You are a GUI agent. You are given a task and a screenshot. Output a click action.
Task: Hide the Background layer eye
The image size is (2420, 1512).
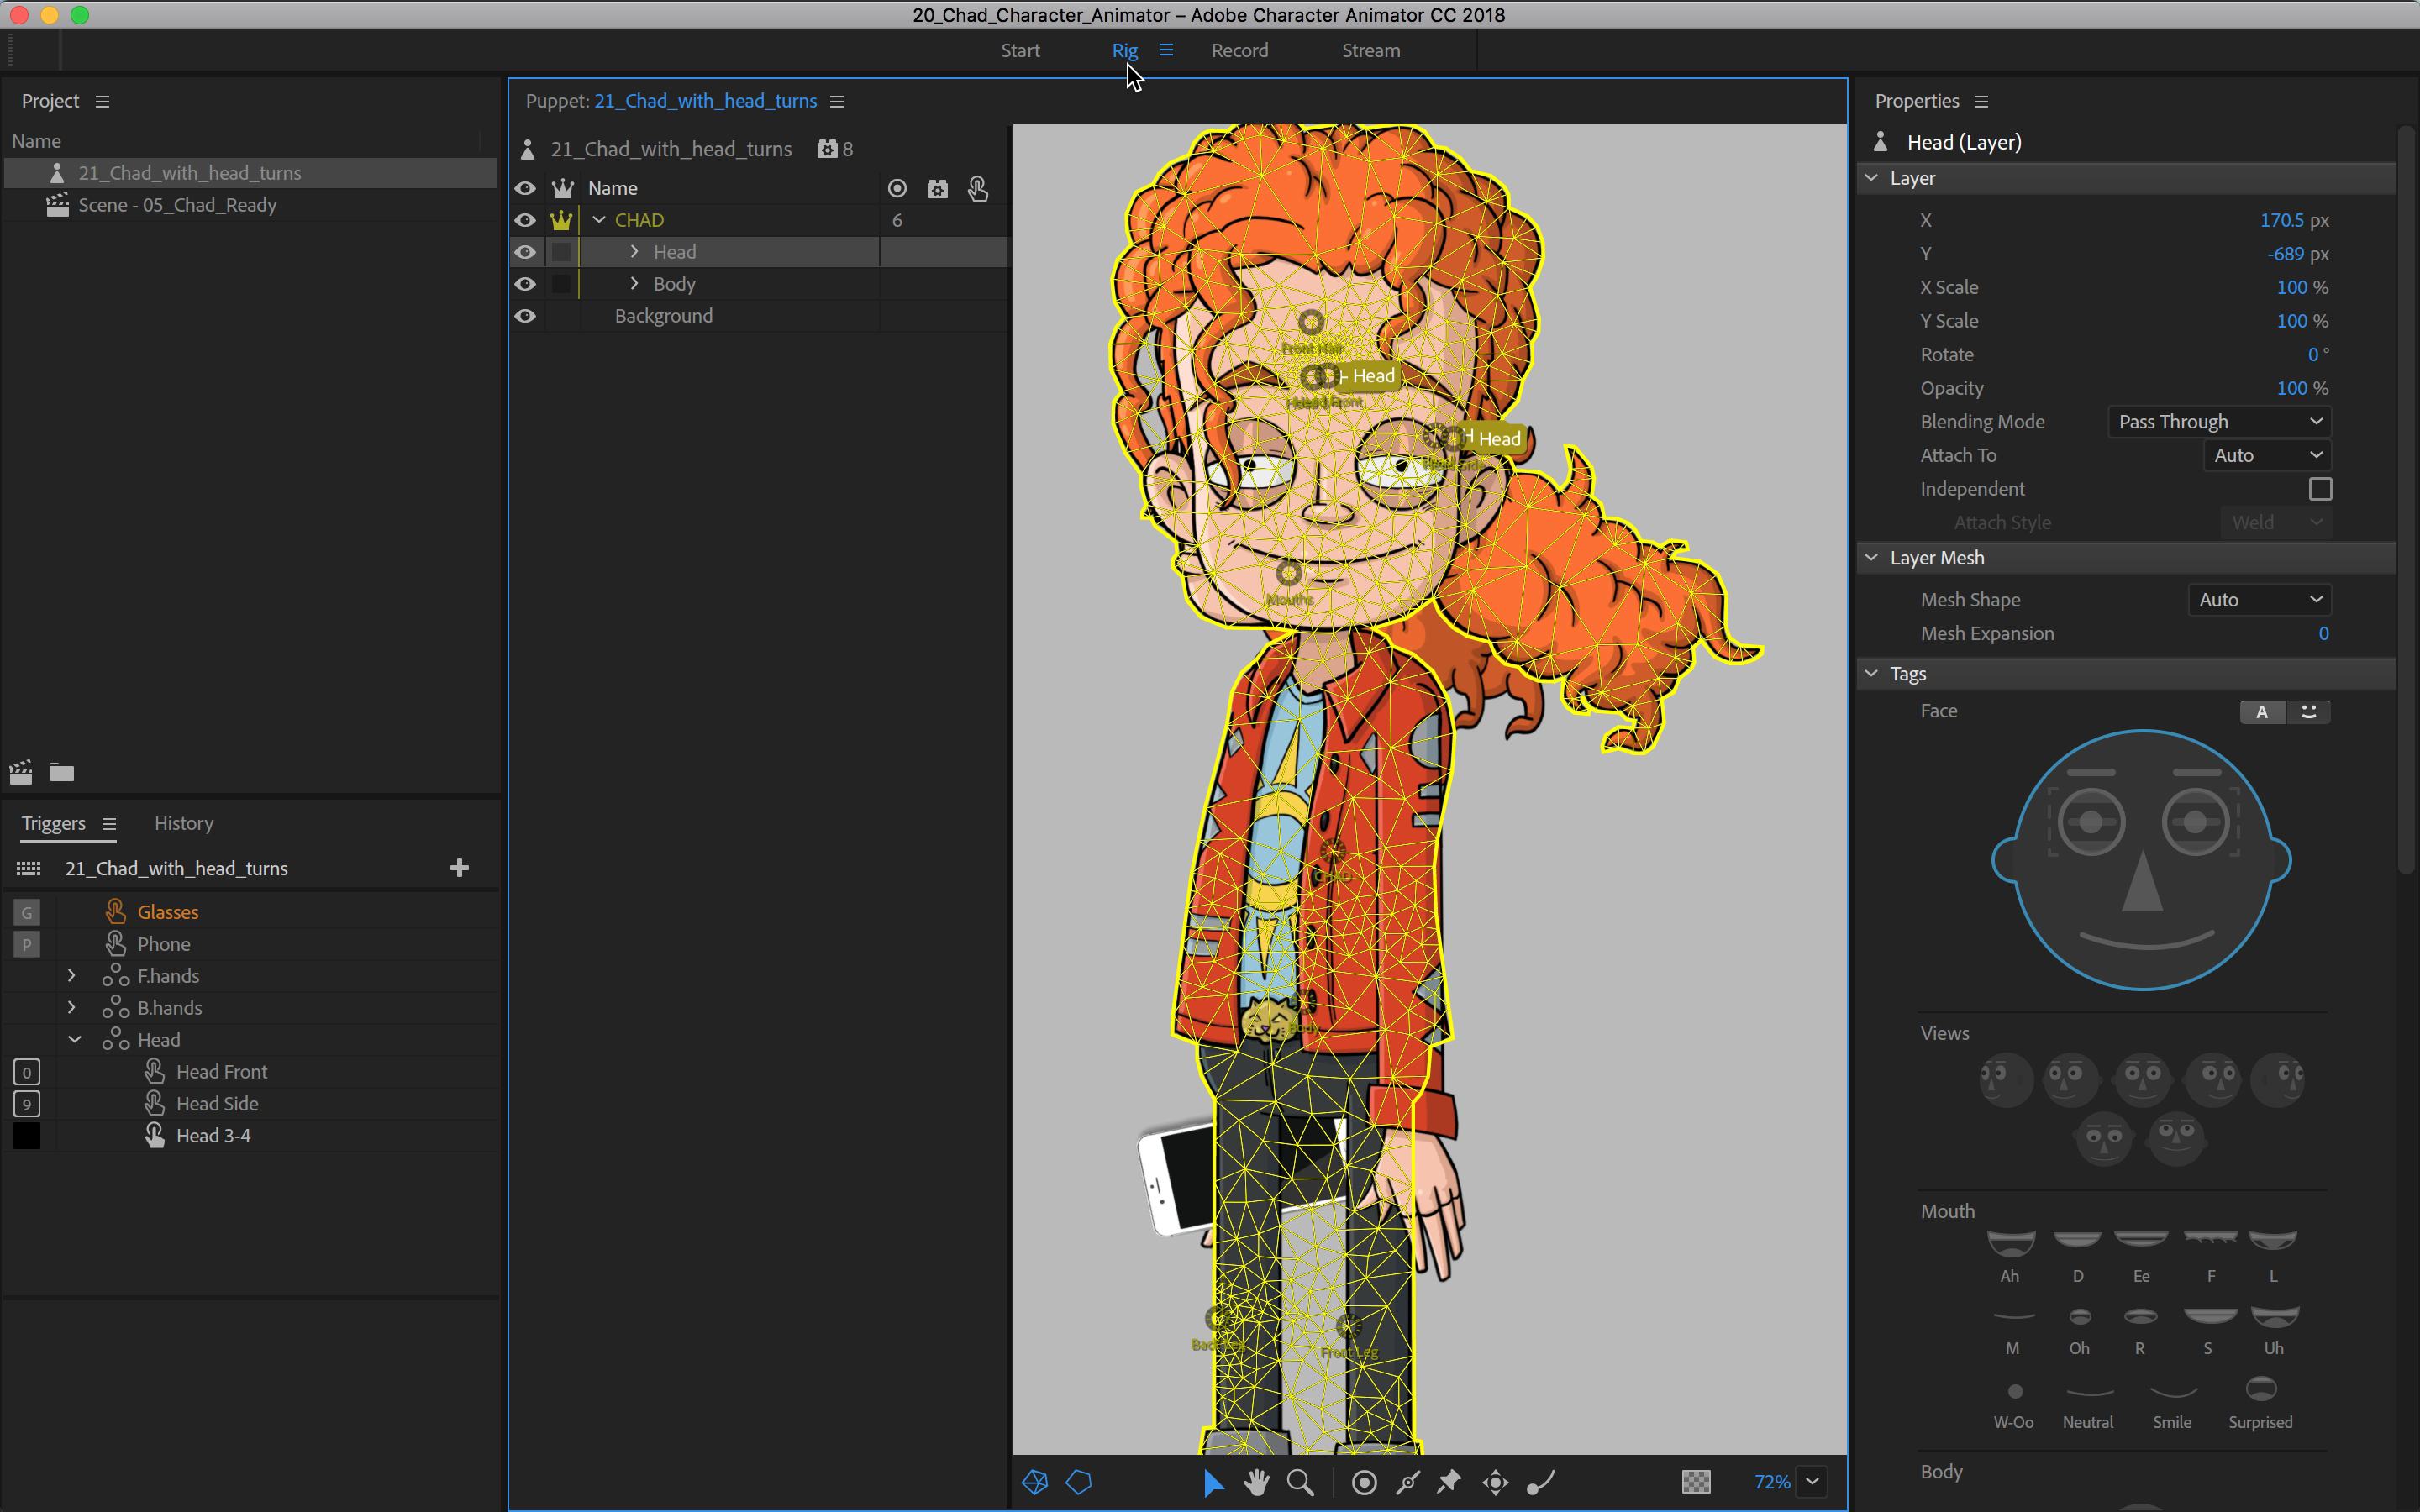click(x=525, y=316)
